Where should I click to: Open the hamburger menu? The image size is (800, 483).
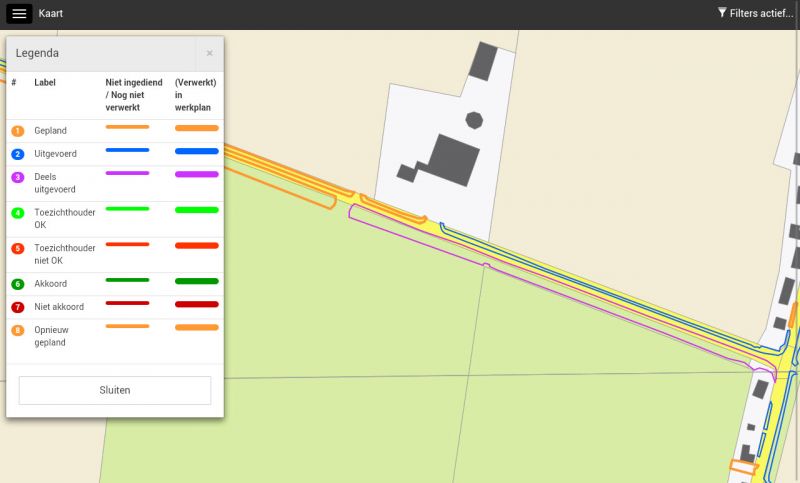pyautogui.click(x=19, y=14)
